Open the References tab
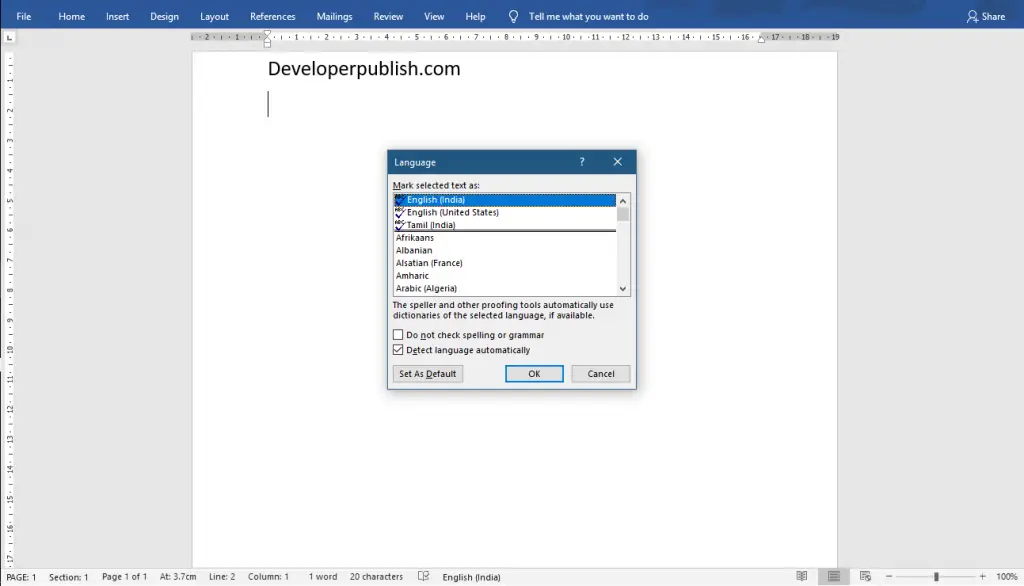Image resolution: width=1024 pixels, height=586 pixels. 272,16
